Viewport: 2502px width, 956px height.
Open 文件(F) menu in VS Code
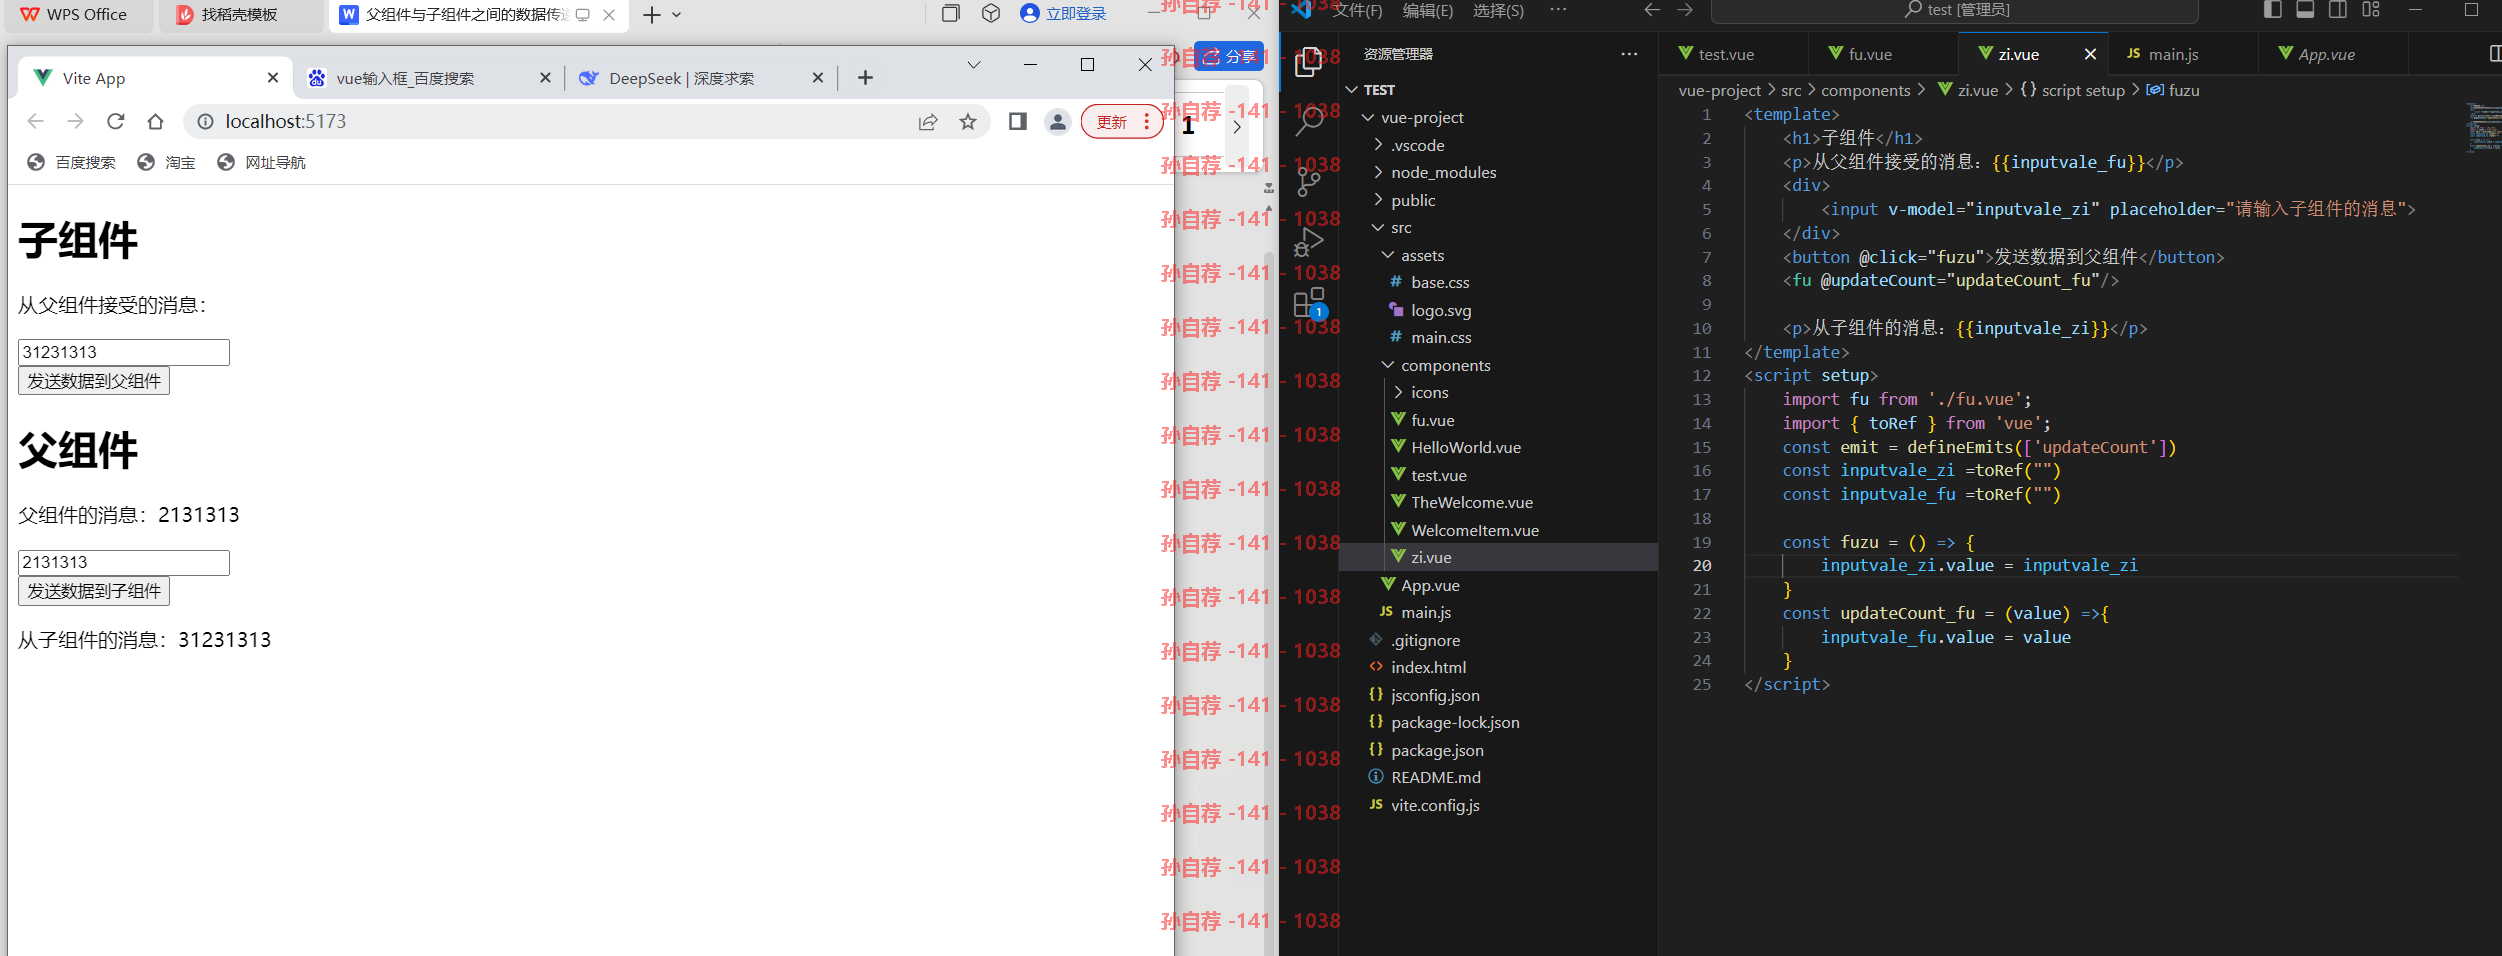1357,10
